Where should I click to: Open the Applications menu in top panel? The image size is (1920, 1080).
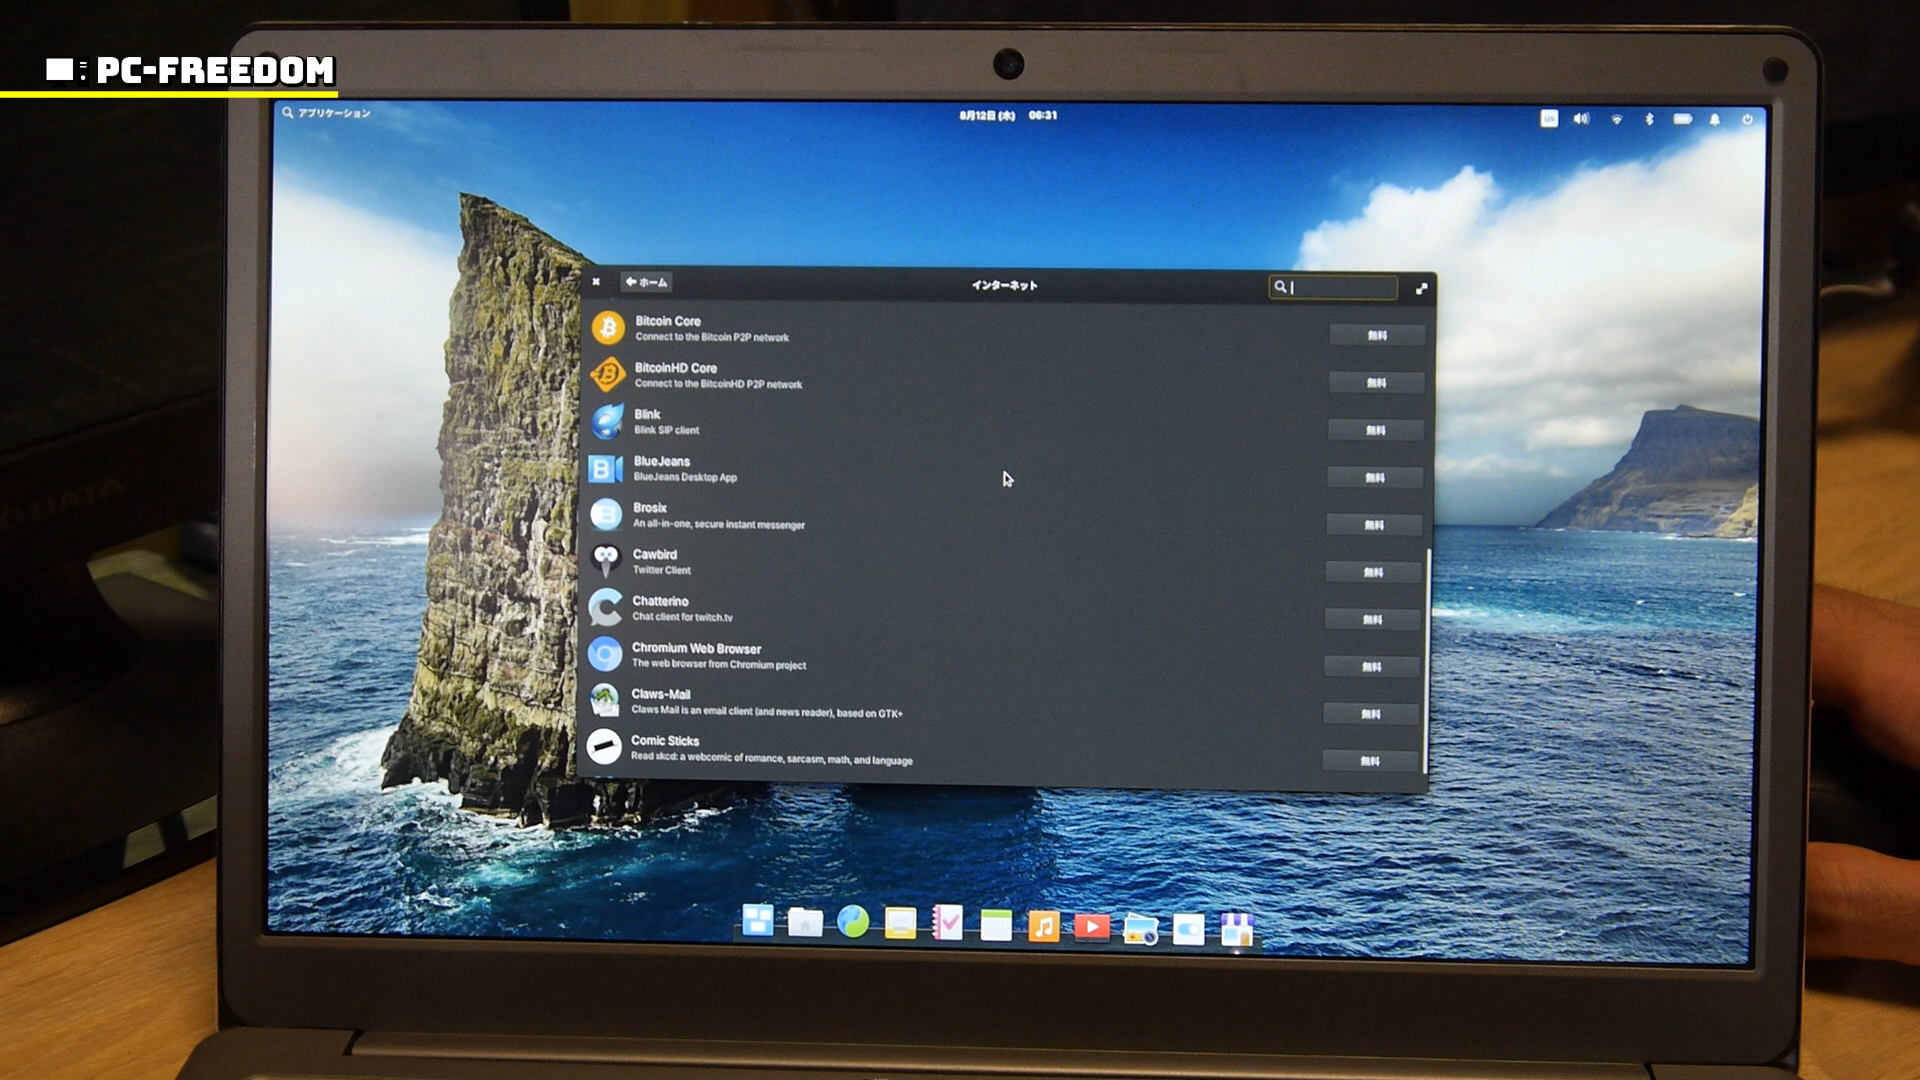326,113
